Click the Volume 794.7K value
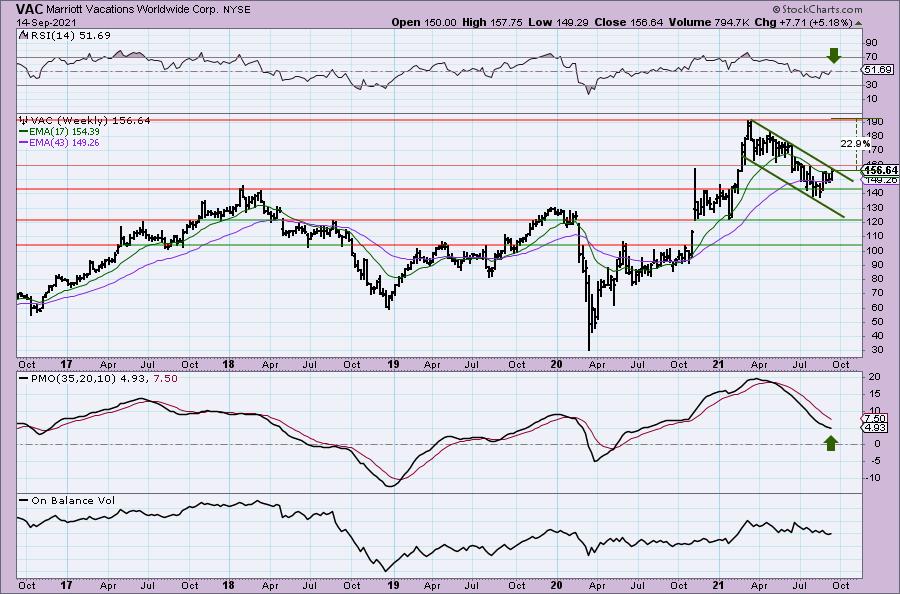Screen dimensions: 900x594 click(x=709, y=22)
